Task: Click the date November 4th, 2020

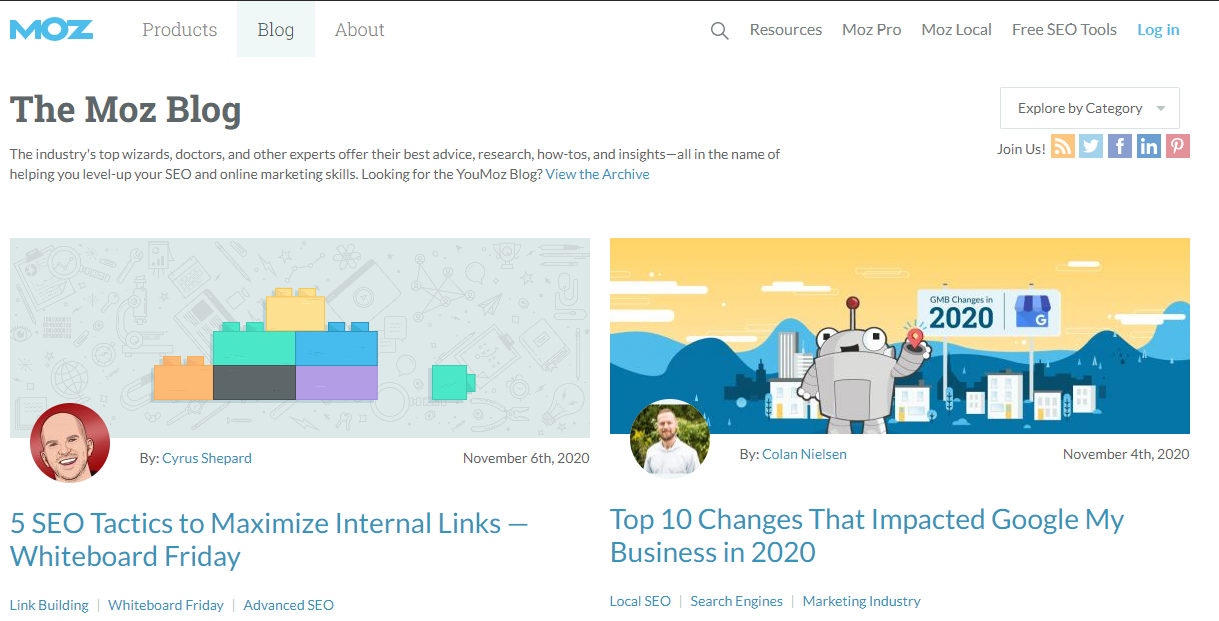Action: pos(1126,454)
